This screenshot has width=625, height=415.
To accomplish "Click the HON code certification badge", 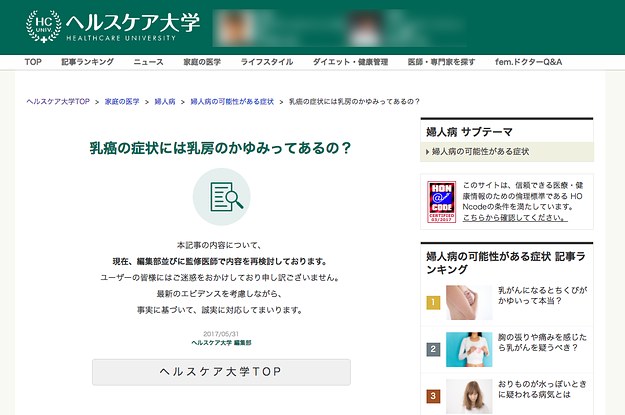I will [x=441, y=201].
